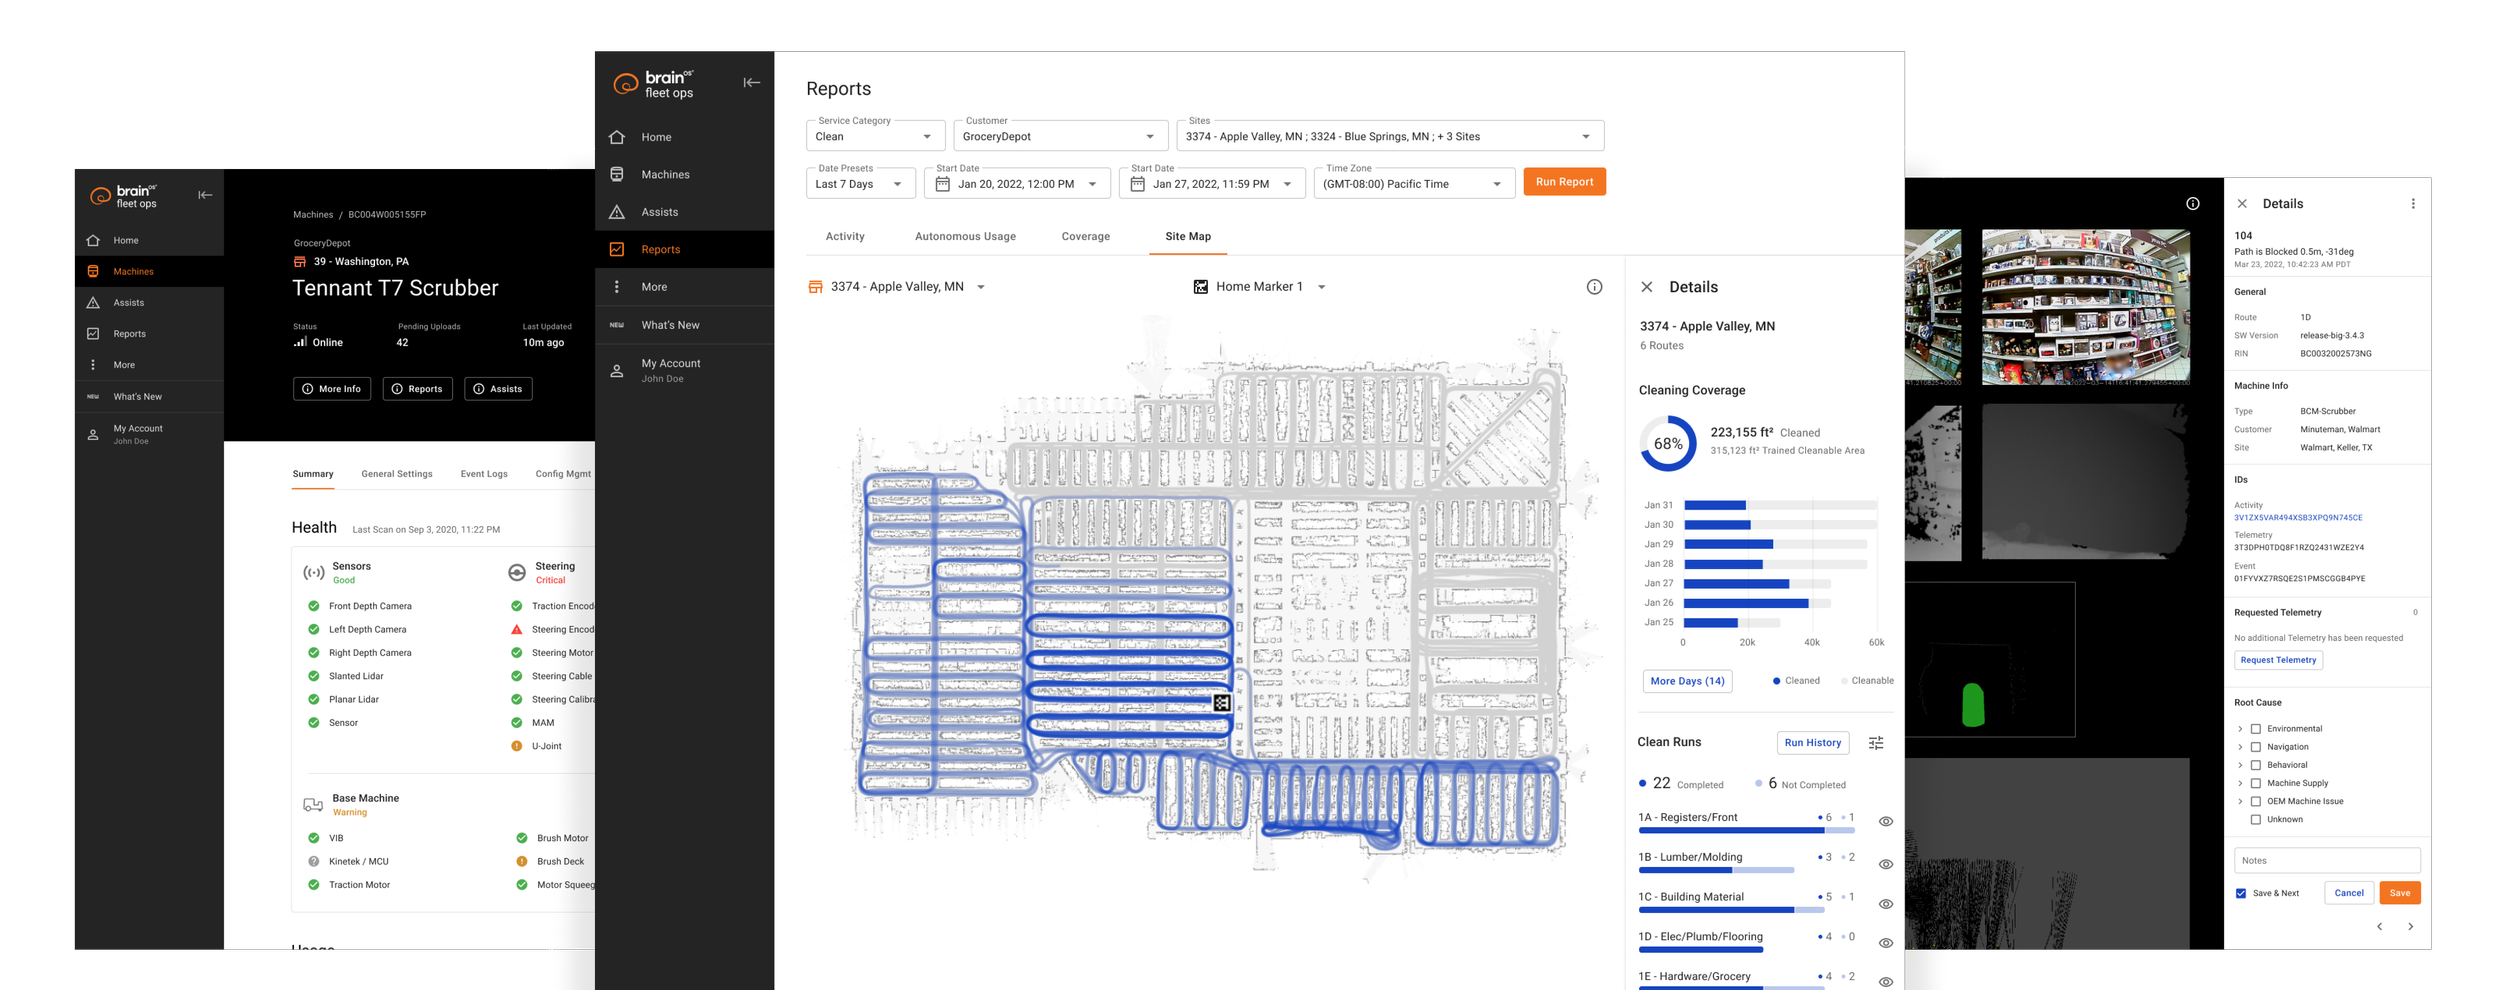Open 3374 - Apple Valley site dropdown
Image resolution: width=2500 pixels, height=990 pixels.
(x=897, y=287)
